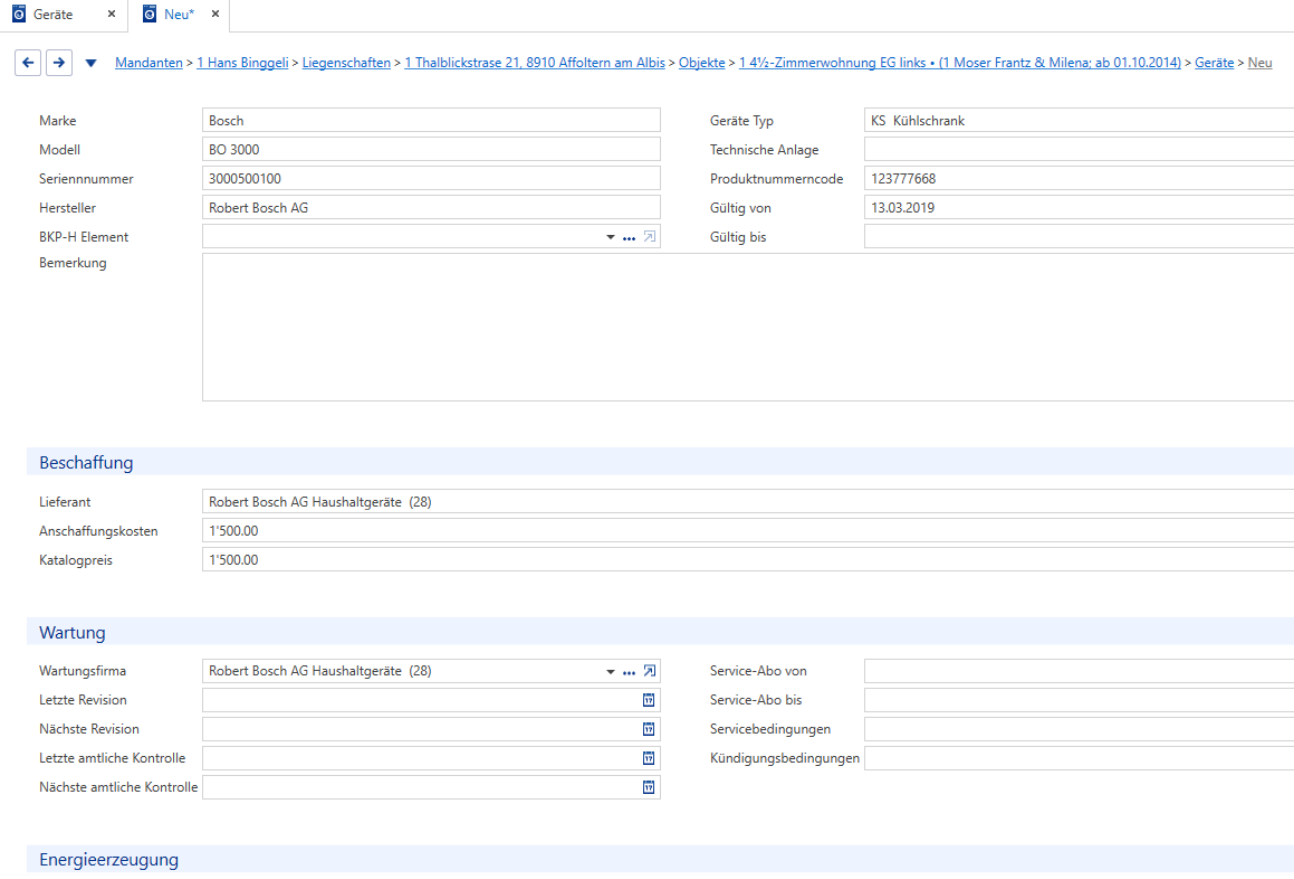Close the Neu* tab
This screenshot has height=879, width=1294.
coord(215,14)
